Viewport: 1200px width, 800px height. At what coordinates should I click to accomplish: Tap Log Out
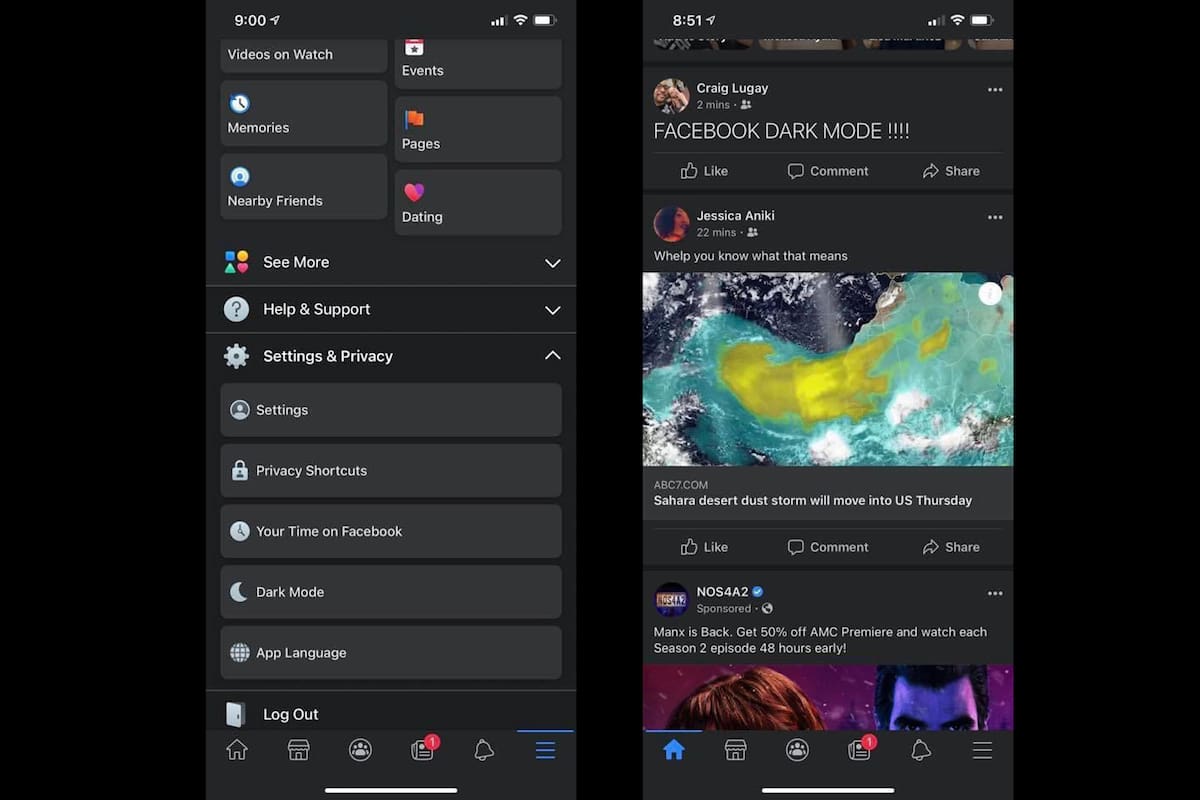pyautogui.click(x=290, y=714)
